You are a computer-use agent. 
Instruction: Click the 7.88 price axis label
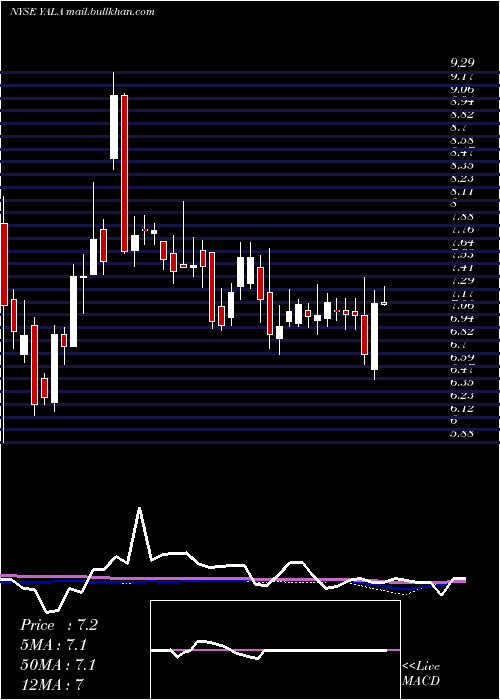(x=462, y=217)
